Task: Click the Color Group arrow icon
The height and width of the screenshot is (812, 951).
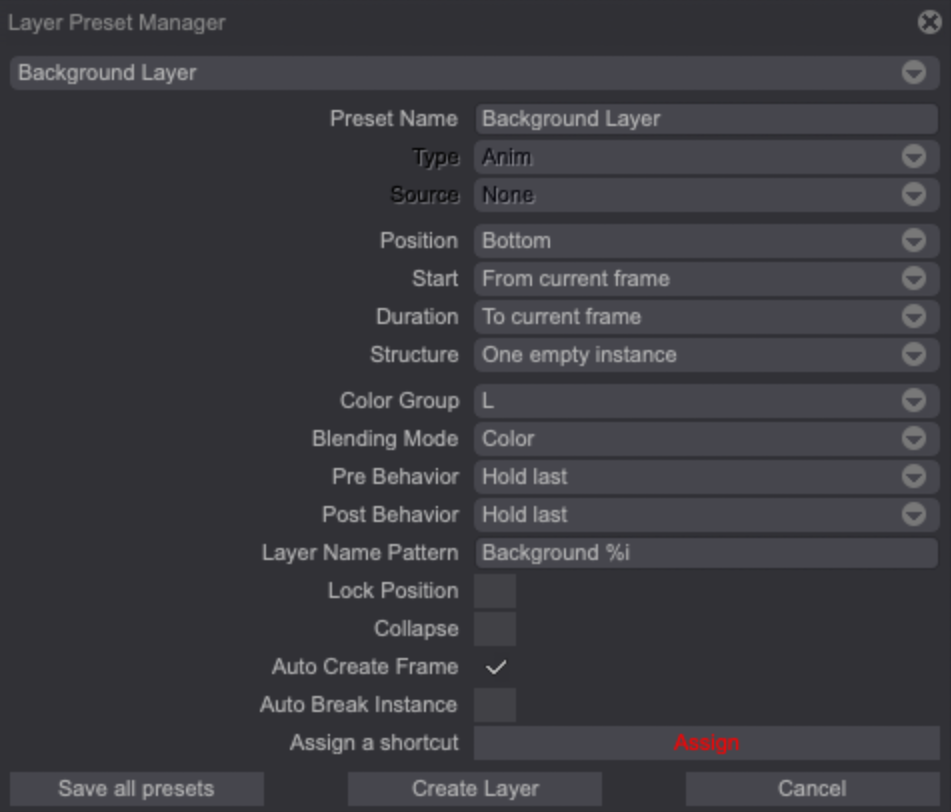Action: [913, 401]
